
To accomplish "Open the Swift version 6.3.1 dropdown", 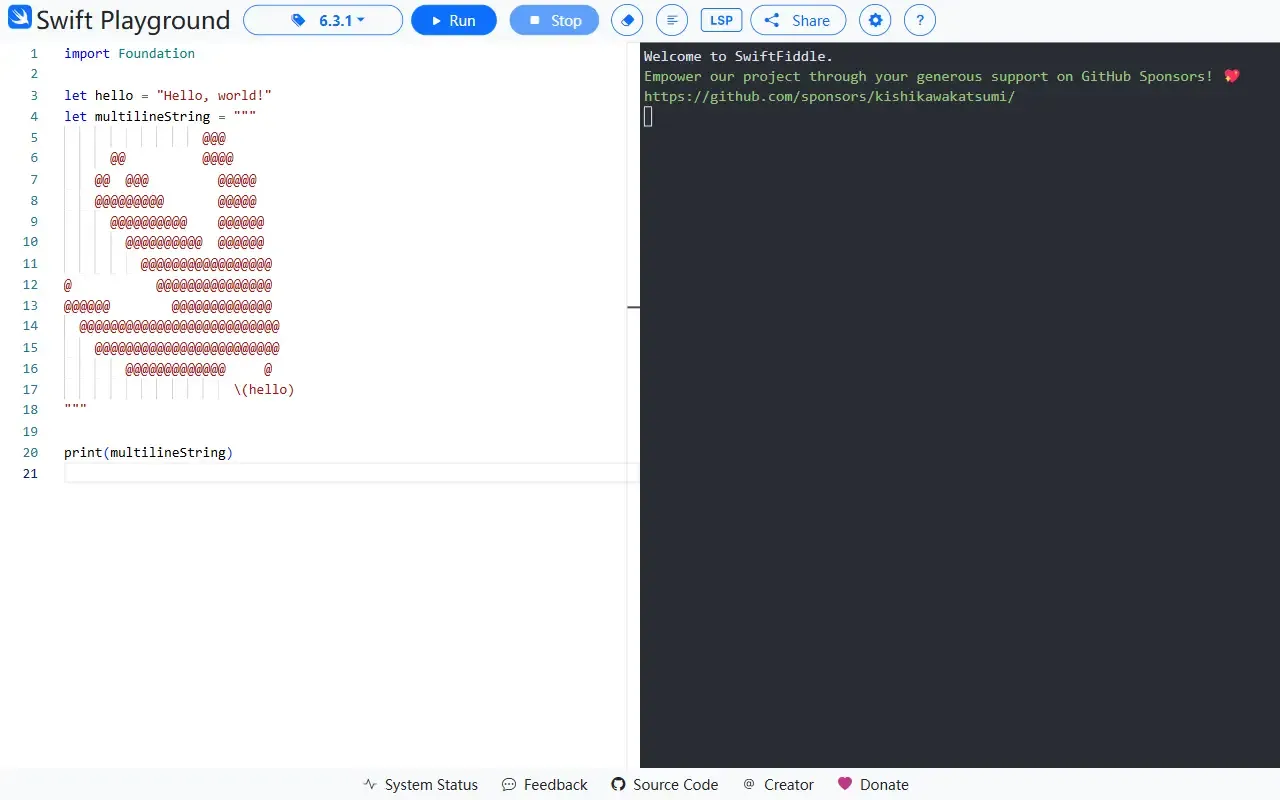I will [x=323, y=20].
